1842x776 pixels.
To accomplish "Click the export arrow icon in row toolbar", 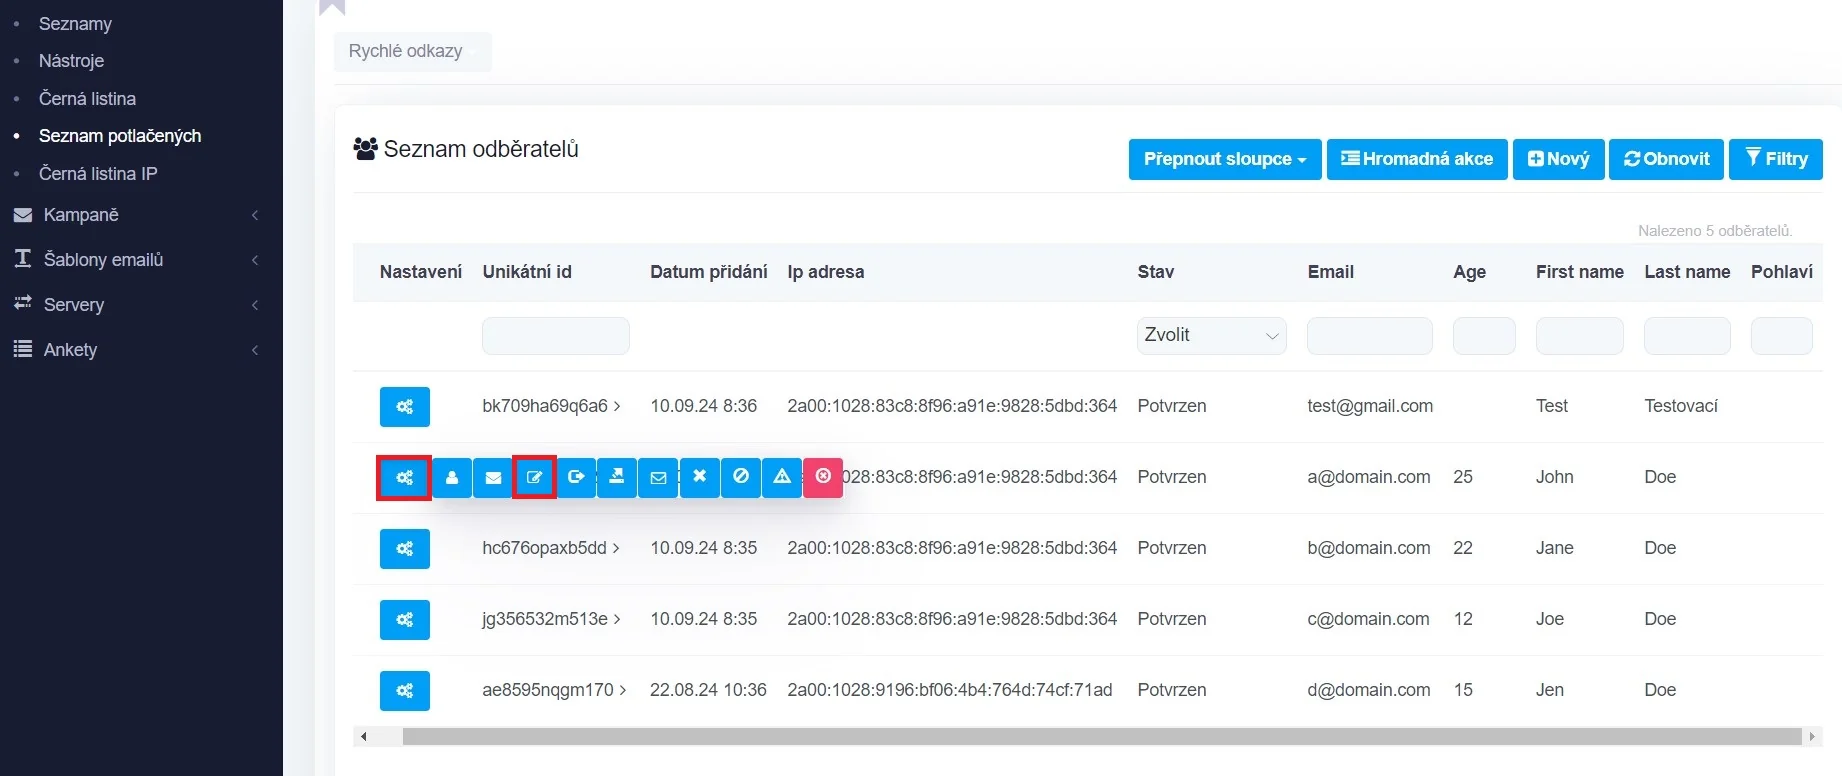I will pos(576,478).
